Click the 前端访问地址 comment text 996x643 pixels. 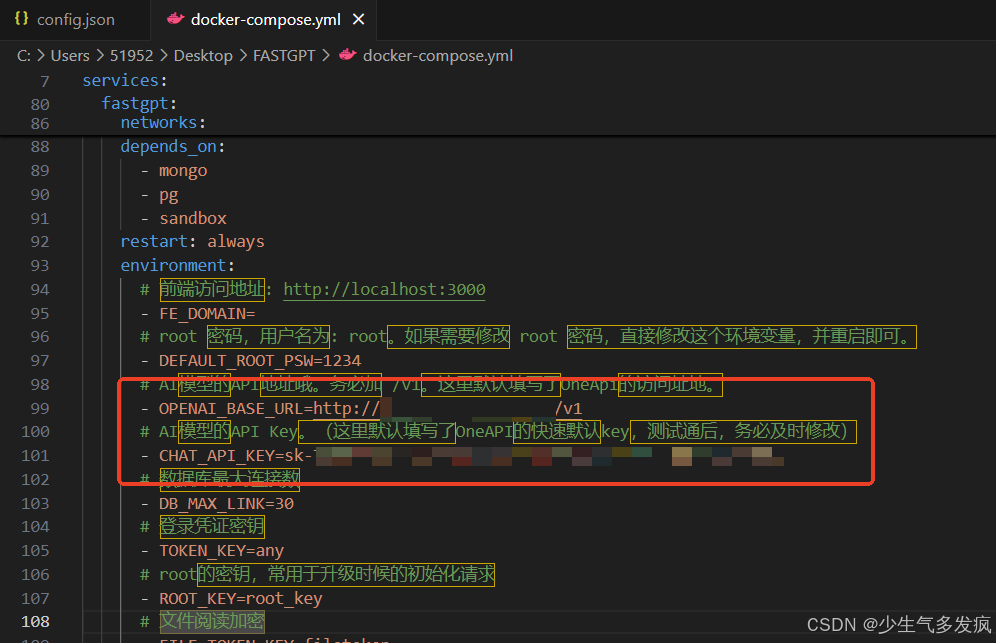(212, 290)
